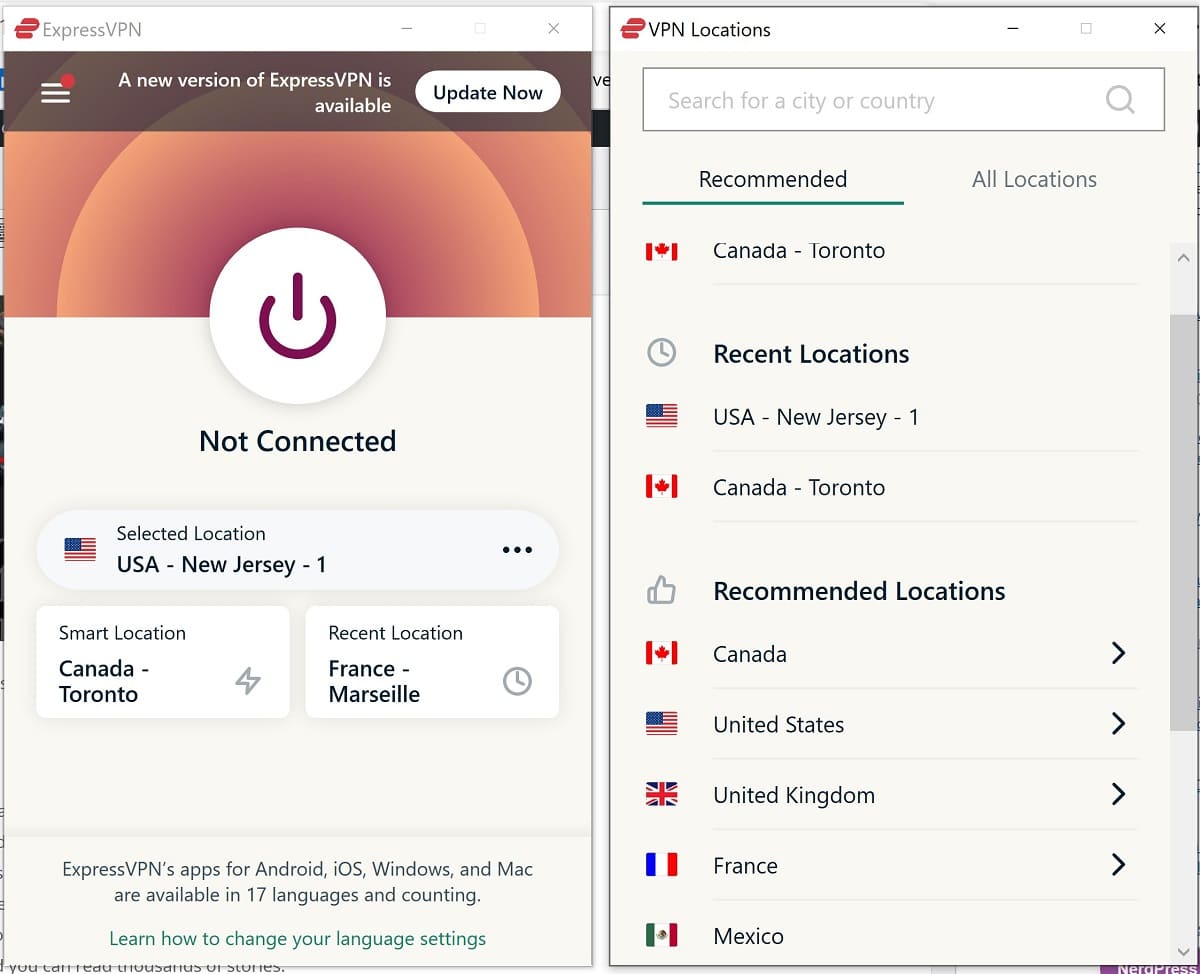
Task: Click the Canada flag in Recommended Locations
Action: (x=661, y=654)
